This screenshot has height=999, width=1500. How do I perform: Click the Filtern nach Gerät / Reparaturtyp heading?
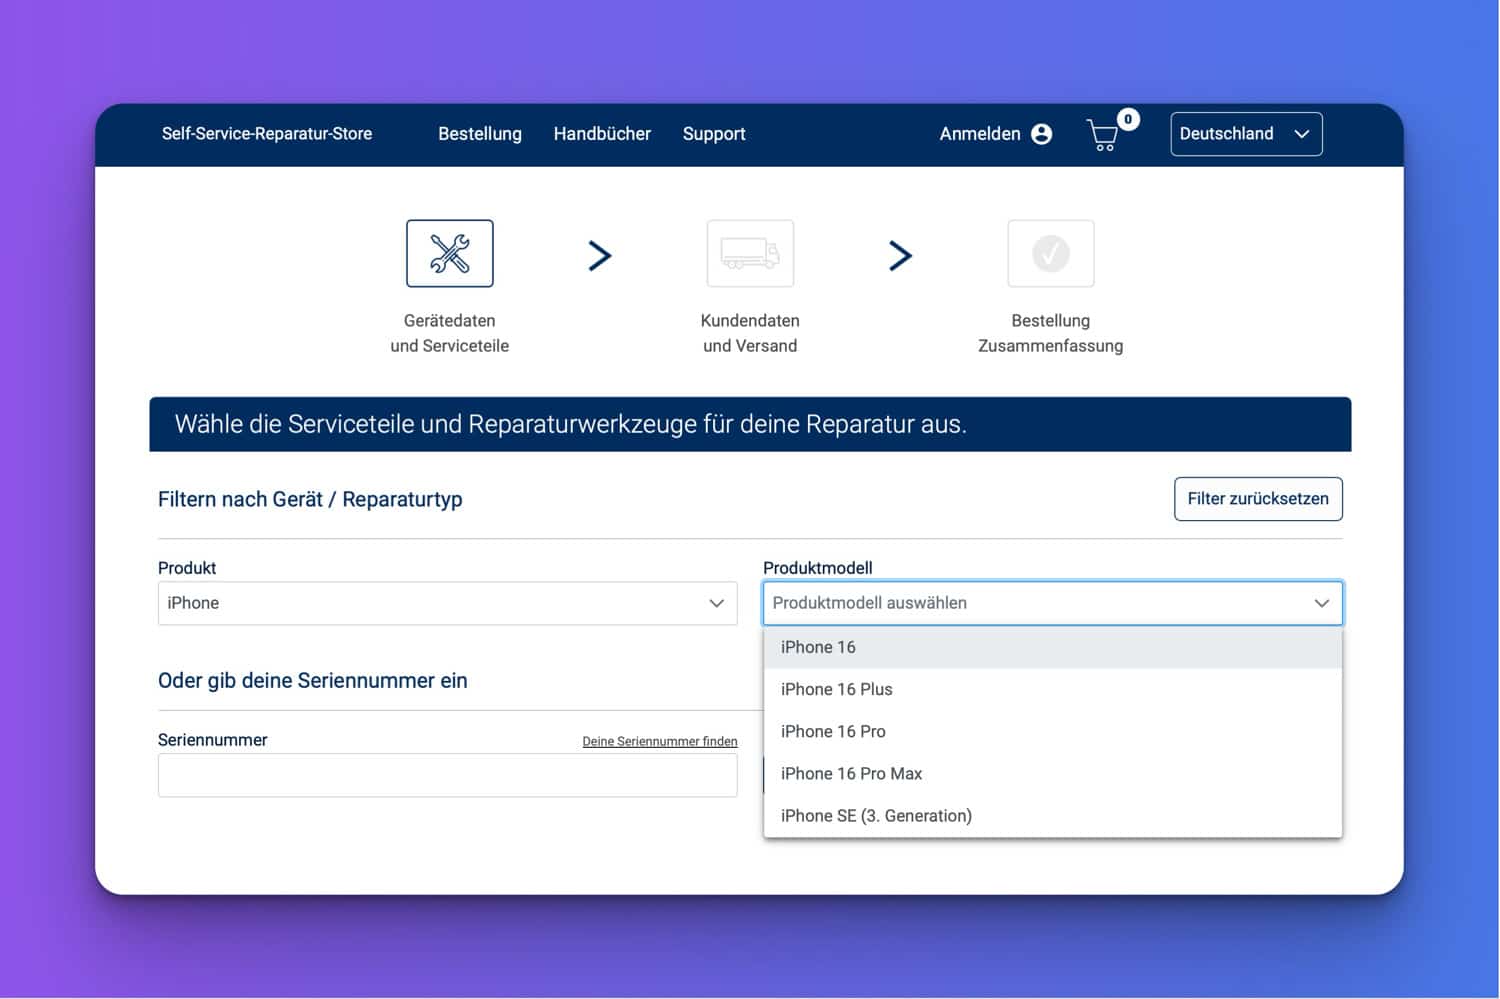coord(310,499)
